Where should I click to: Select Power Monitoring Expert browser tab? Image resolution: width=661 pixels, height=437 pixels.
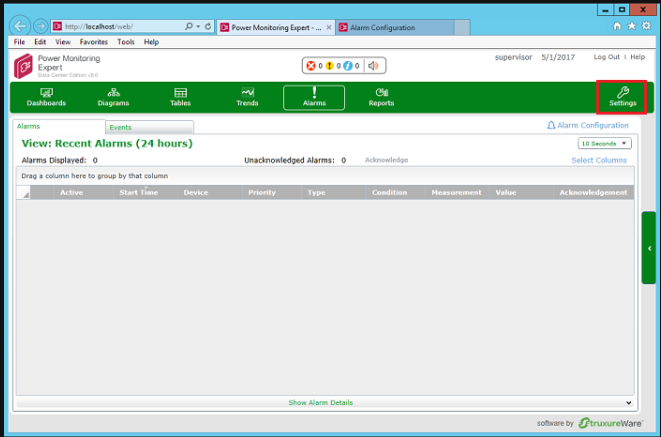(x=276, y=27)
